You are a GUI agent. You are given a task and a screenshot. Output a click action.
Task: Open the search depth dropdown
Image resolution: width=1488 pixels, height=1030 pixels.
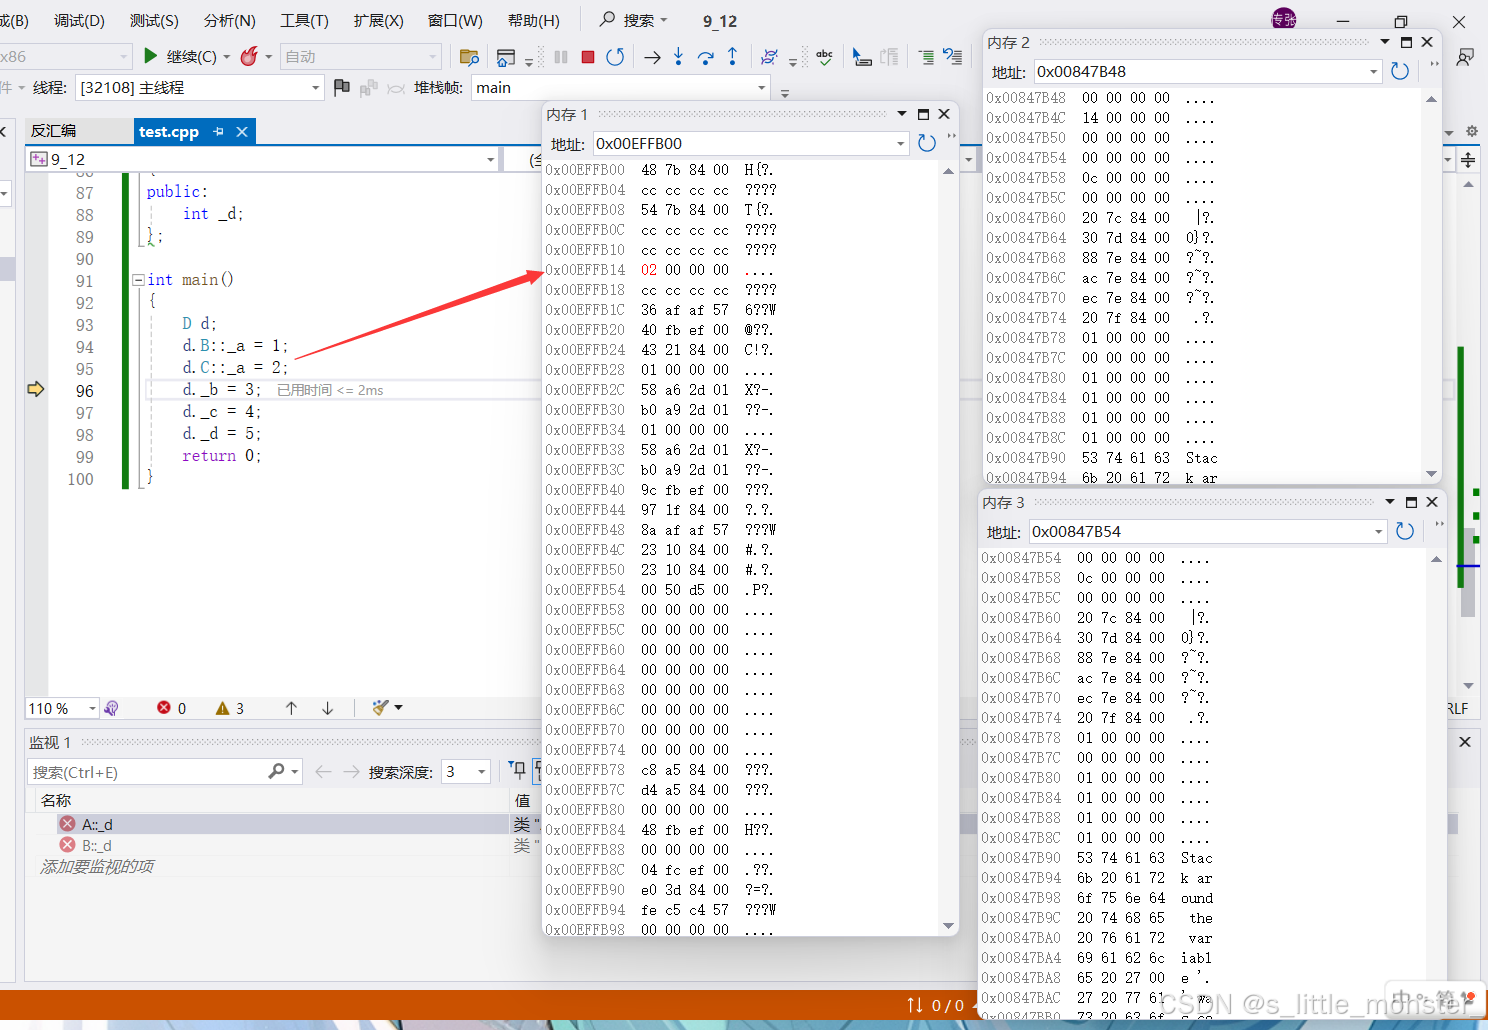(482, 772)
